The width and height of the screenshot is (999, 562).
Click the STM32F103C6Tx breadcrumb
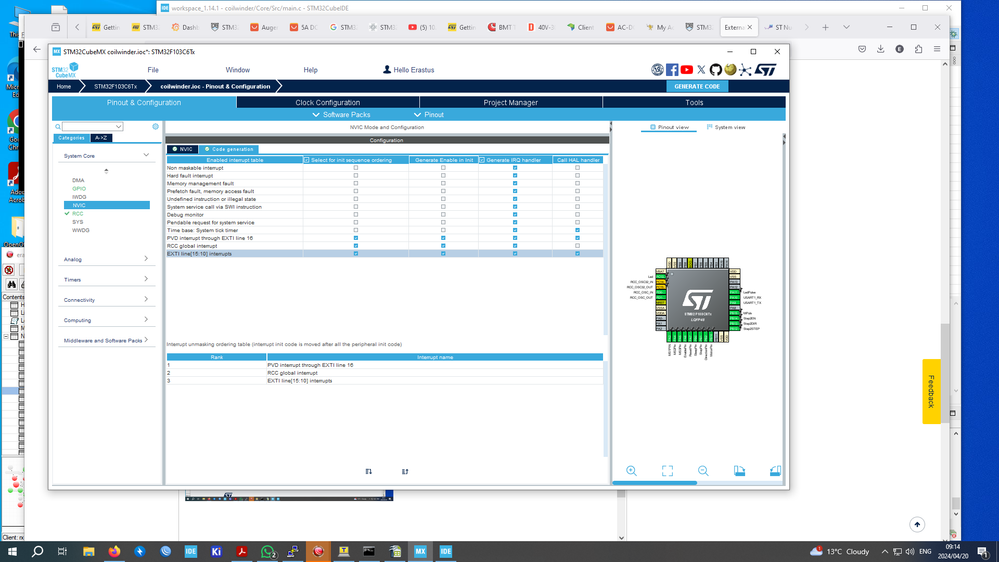[115, 86]
